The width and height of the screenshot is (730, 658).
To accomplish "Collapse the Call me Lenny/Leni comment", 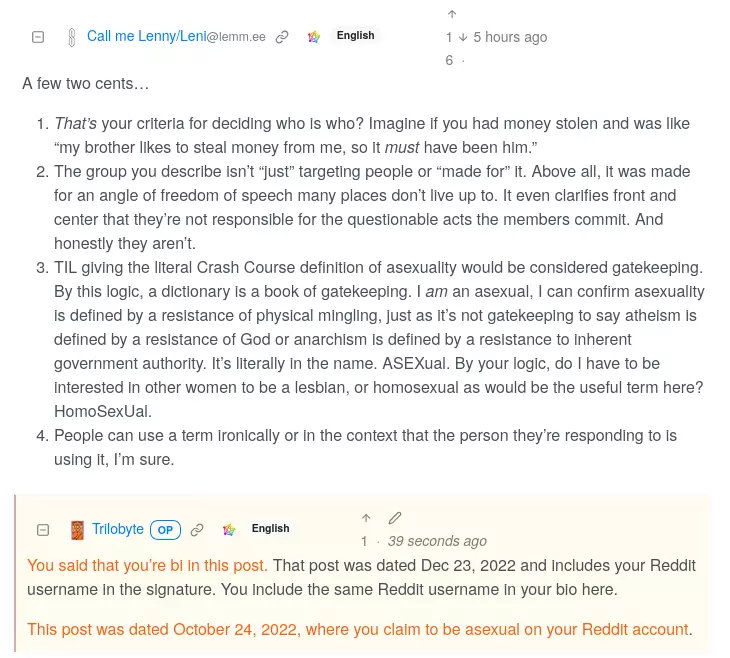I will (38, 37).
